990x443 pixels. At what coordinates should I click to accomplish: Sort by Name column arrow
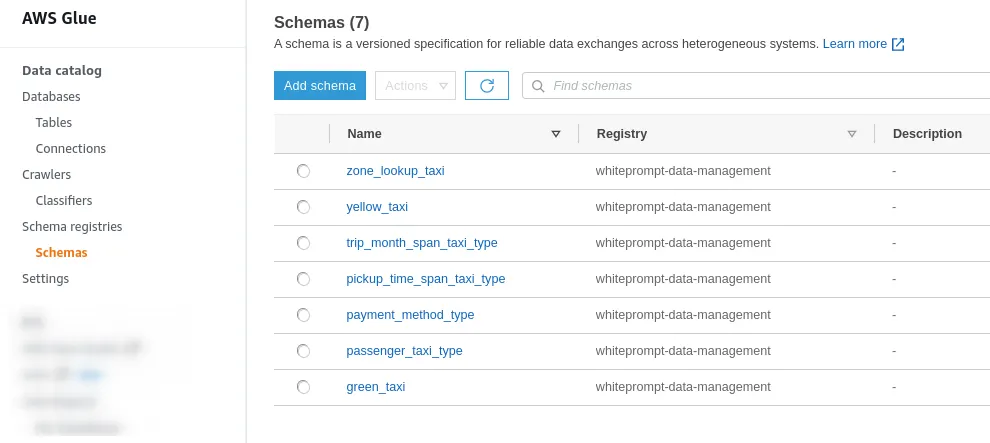(x=556, y=134)
